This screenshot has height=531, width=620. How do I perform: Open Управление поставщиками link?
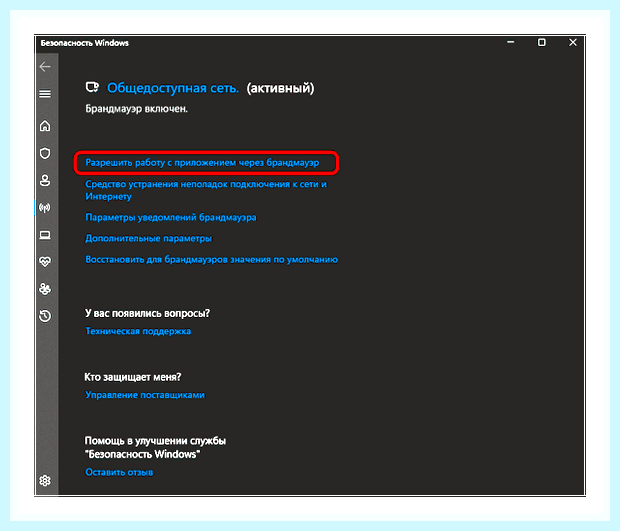(x=145, y=395)
